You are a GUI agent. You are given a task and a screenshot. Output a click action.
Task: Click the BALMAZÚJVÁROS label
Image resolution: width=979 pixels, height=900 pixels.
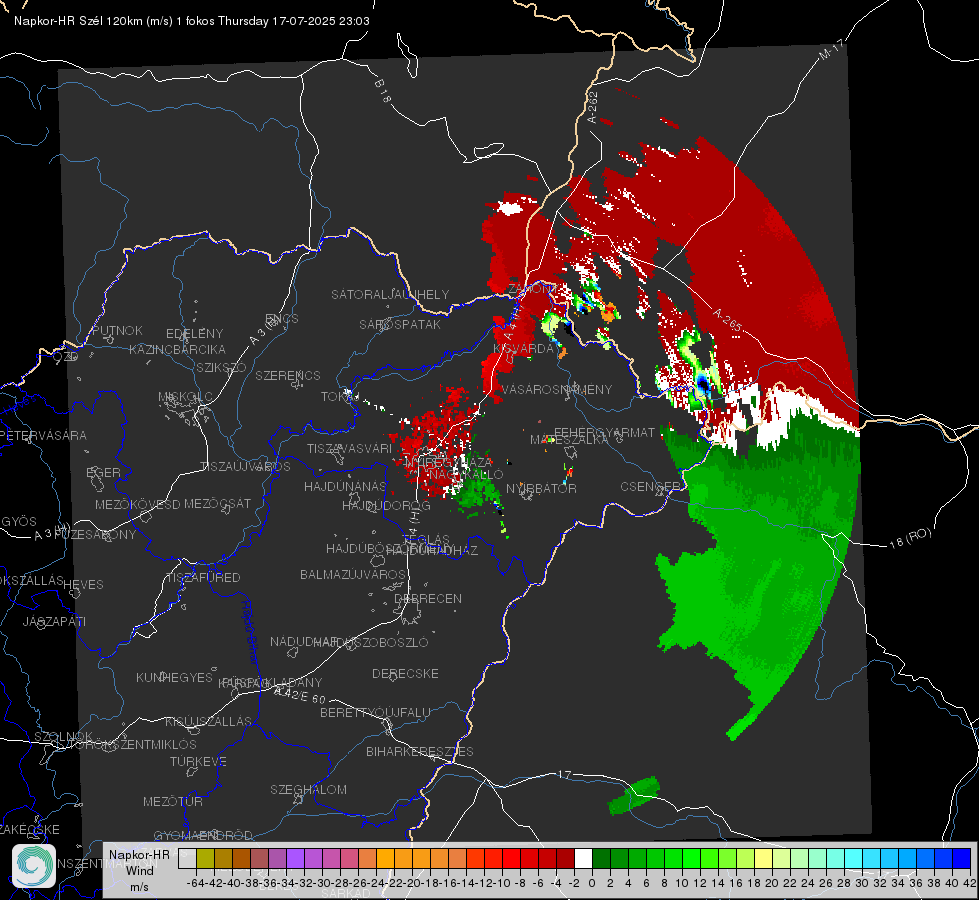pos(353,574)
